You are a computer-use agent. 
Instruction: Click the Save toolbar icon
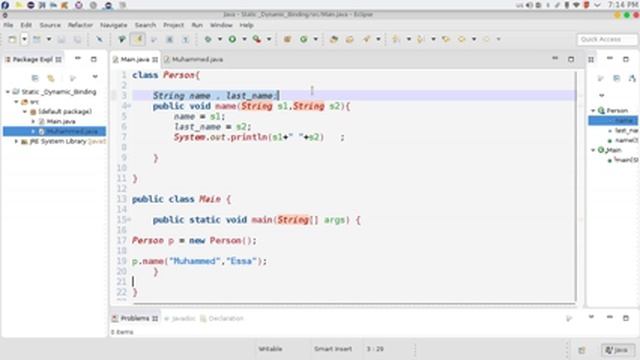tap(62, 39)
